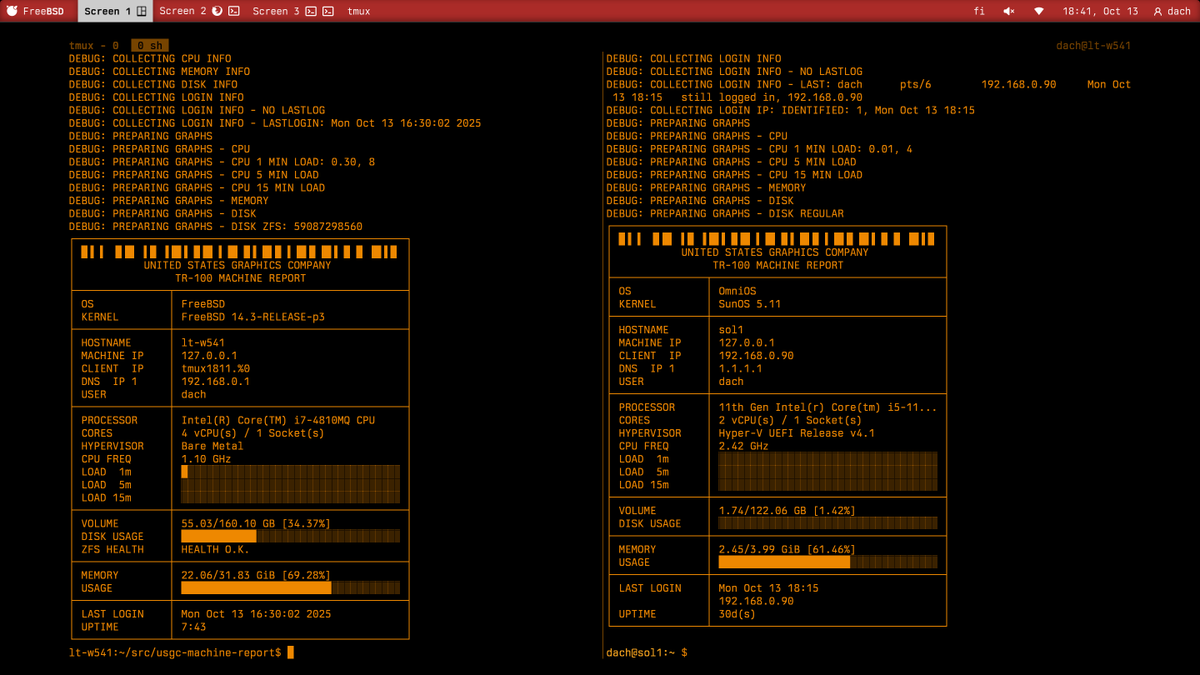Viewport: 1200px width, 675px height.
Task: Click the OmniOS disk usage bar at 1.42%
Action: pyautogui.click(x=828, y=523)
